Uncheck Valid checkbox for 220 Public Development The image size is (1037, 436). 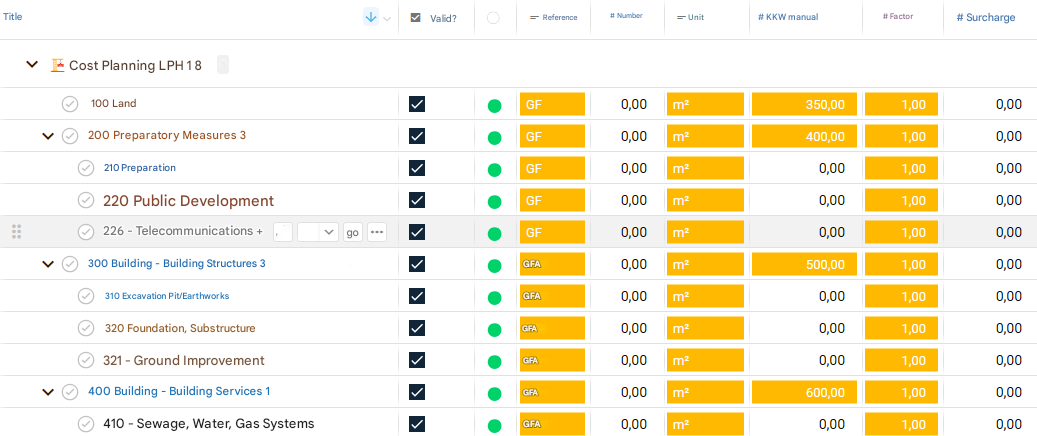(417, 200)
